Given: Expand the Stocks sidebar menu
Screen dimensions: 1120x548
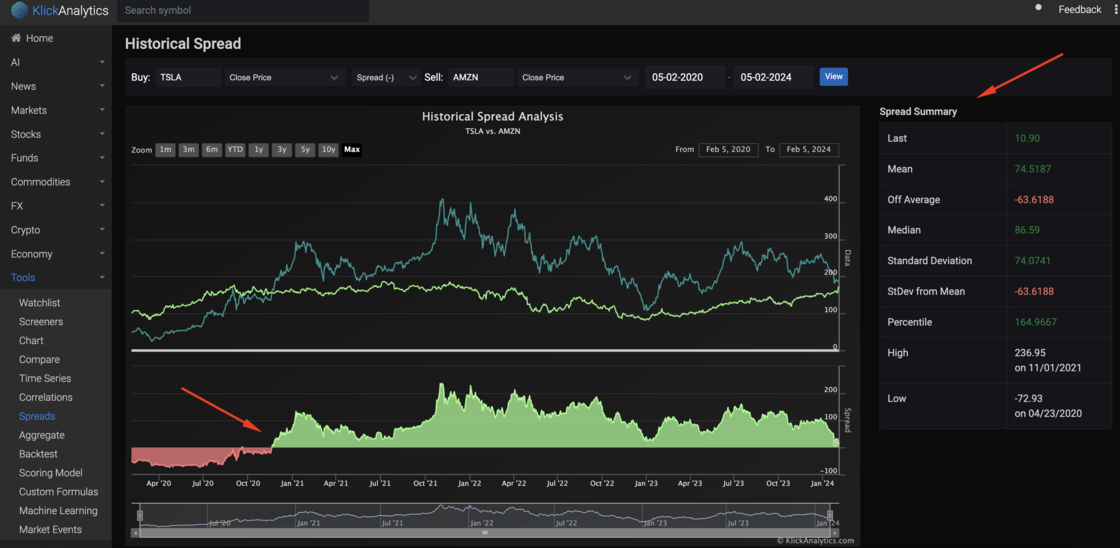Looking at the screenshot, I should (x=56, y=134).
